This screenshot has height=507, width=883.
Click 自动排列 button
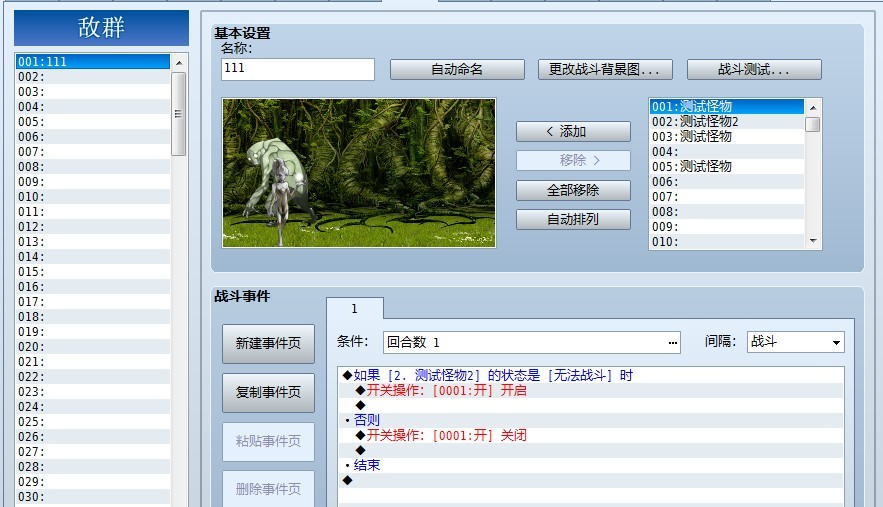(x=573, y=220)
